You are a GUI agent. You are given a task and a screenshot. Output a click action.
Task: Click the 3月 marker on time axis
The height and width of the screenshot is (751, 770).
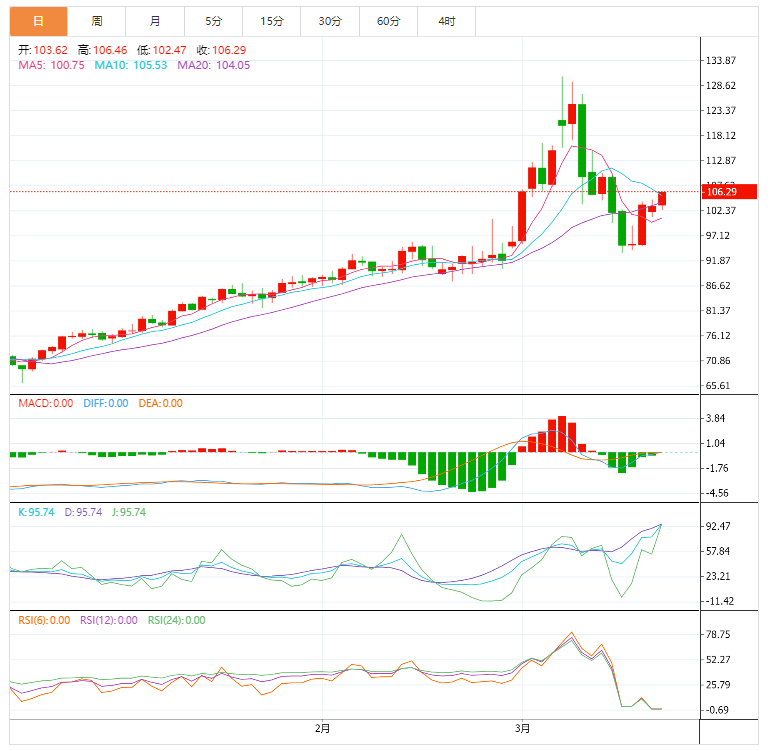(x=522, y=727)
